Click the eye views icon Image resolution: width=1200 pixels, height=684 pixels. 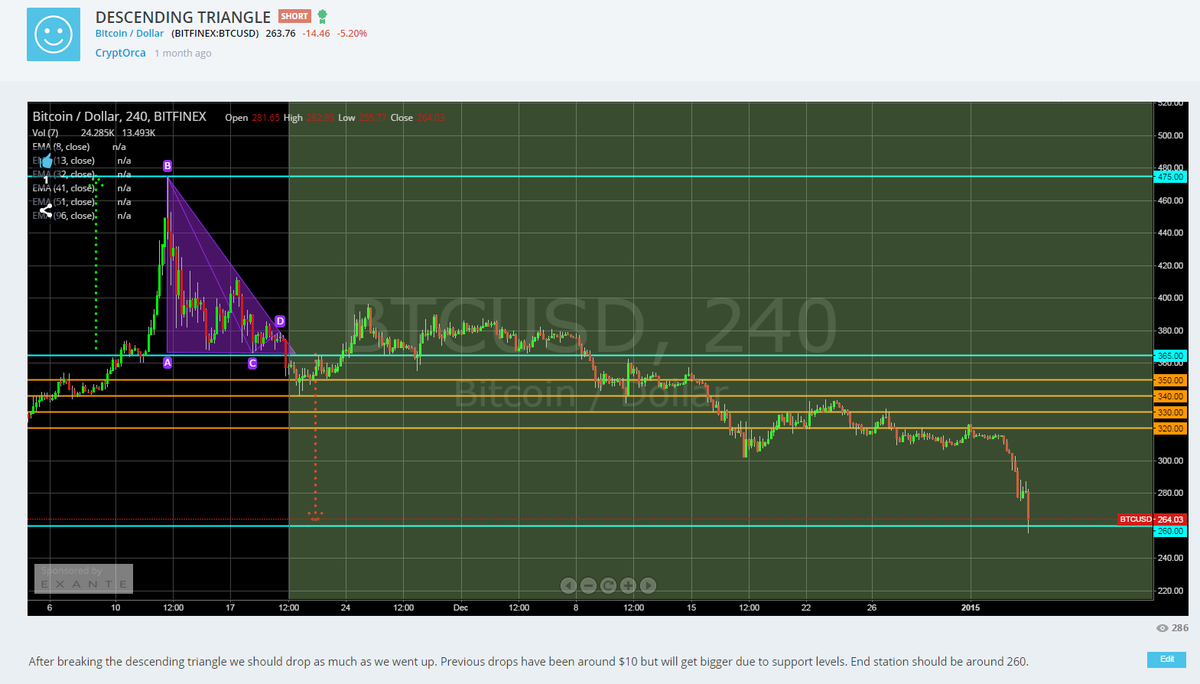tap(1161, 629)
